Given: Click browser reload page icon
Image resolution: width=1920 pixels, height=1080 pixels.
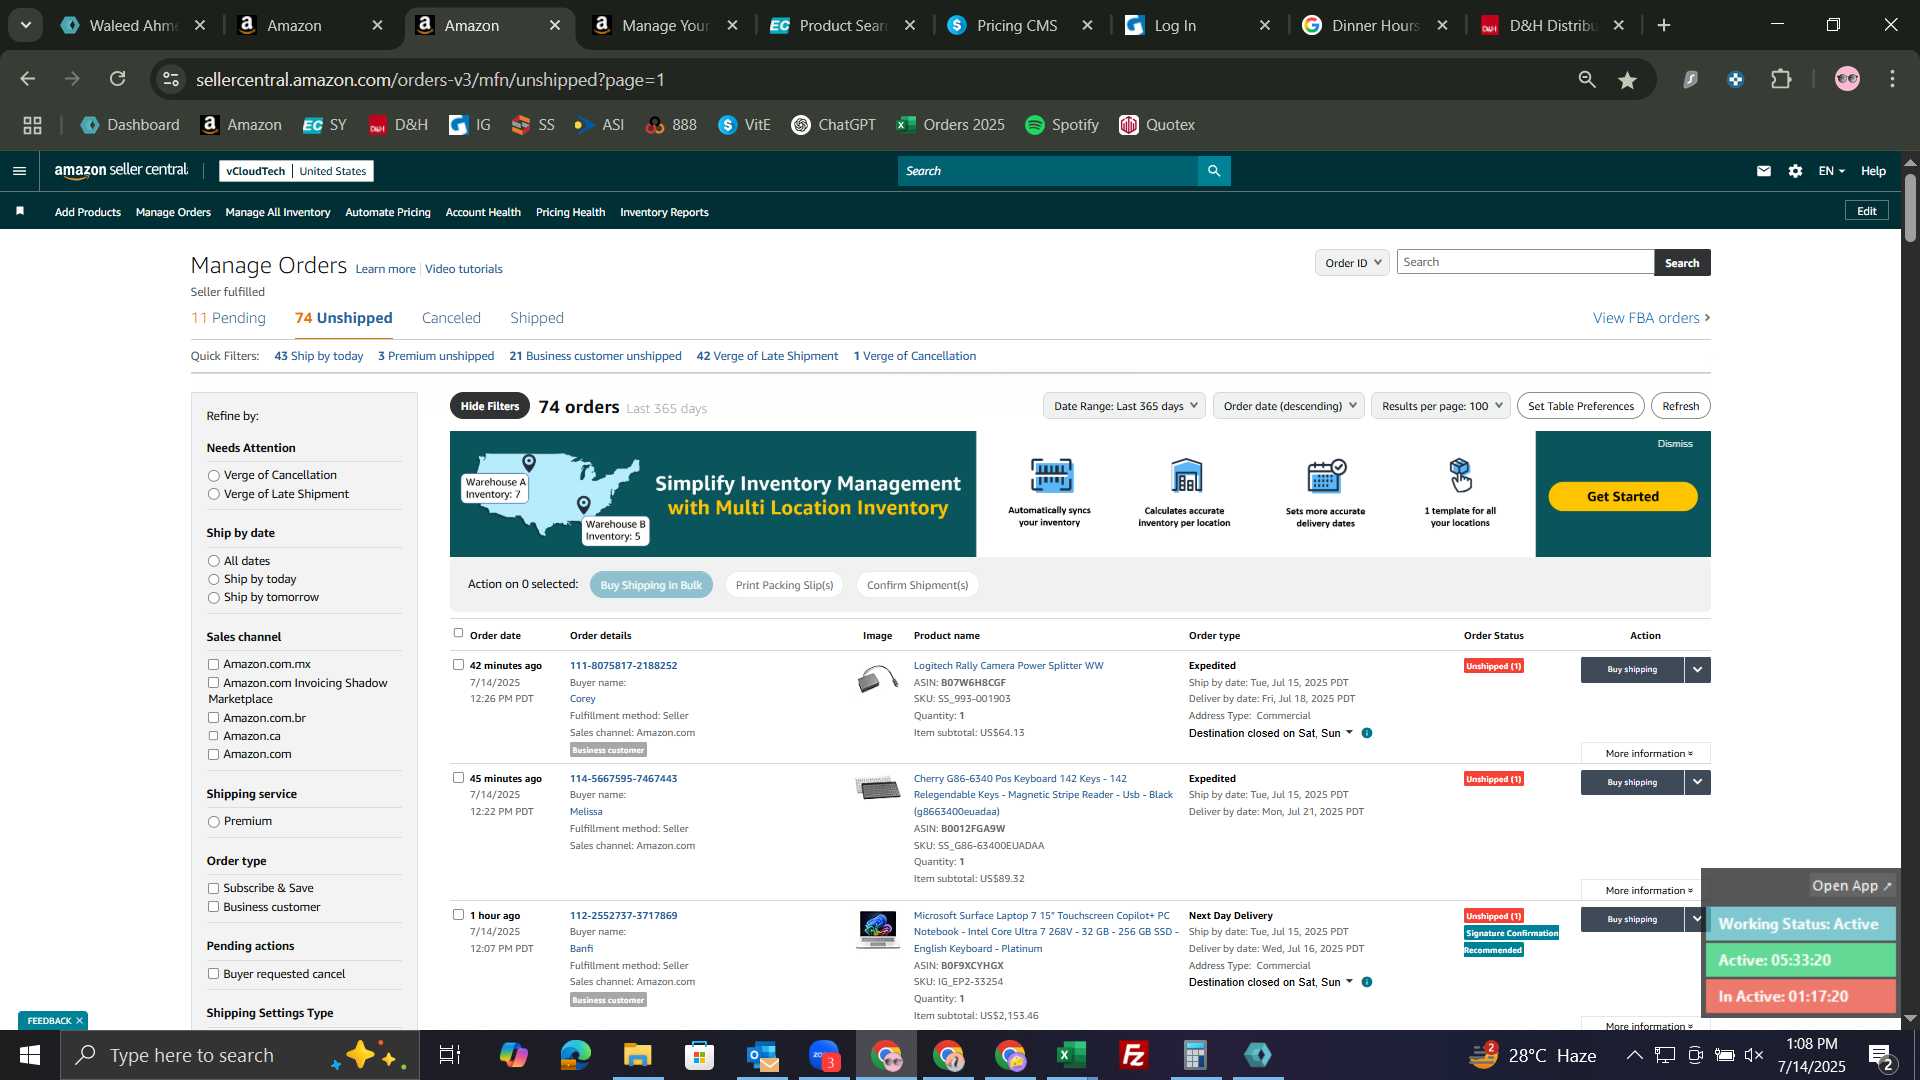Looking at the screenshot, I should (x=118, y=79).
